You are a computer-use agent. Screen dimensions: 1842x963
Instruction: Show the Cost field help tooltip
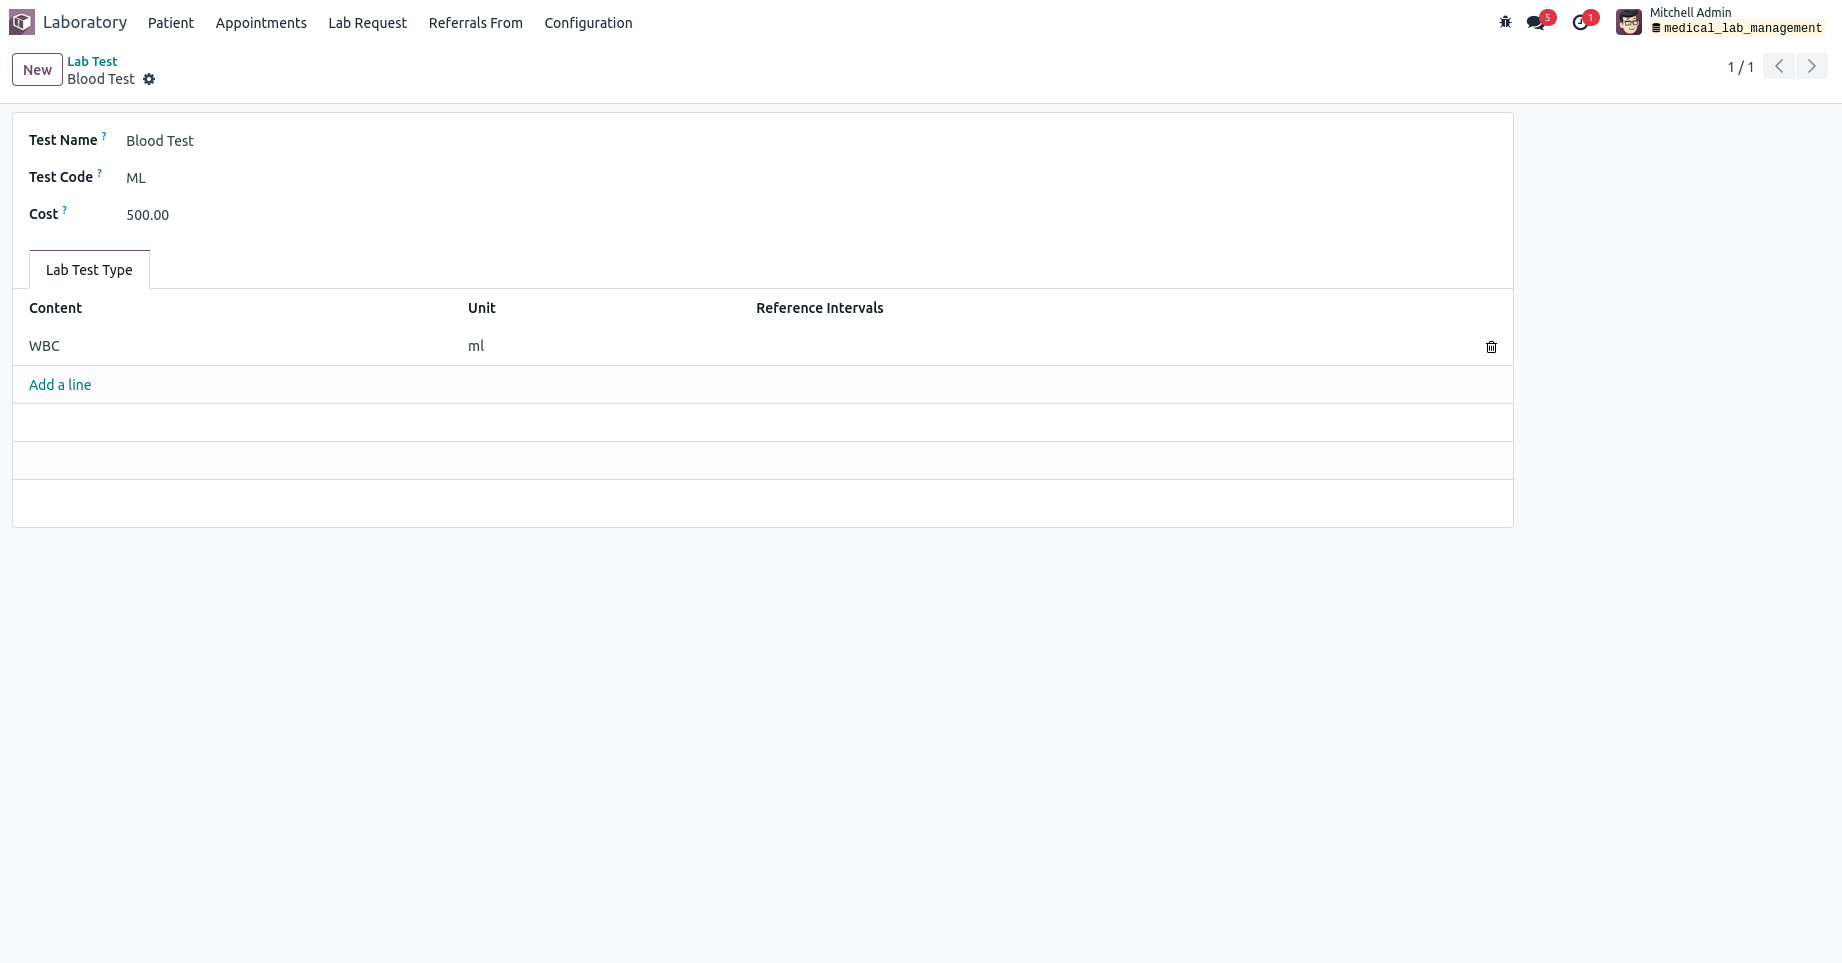click(x=65, y=209)
